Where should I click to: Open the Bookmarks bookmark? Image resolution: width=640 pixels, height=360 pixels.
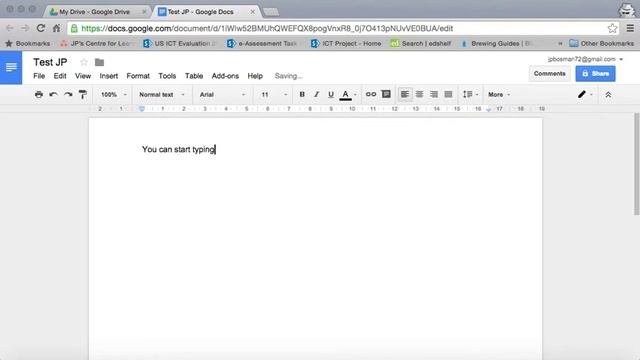pyautogui.click(x=27, y=43)
